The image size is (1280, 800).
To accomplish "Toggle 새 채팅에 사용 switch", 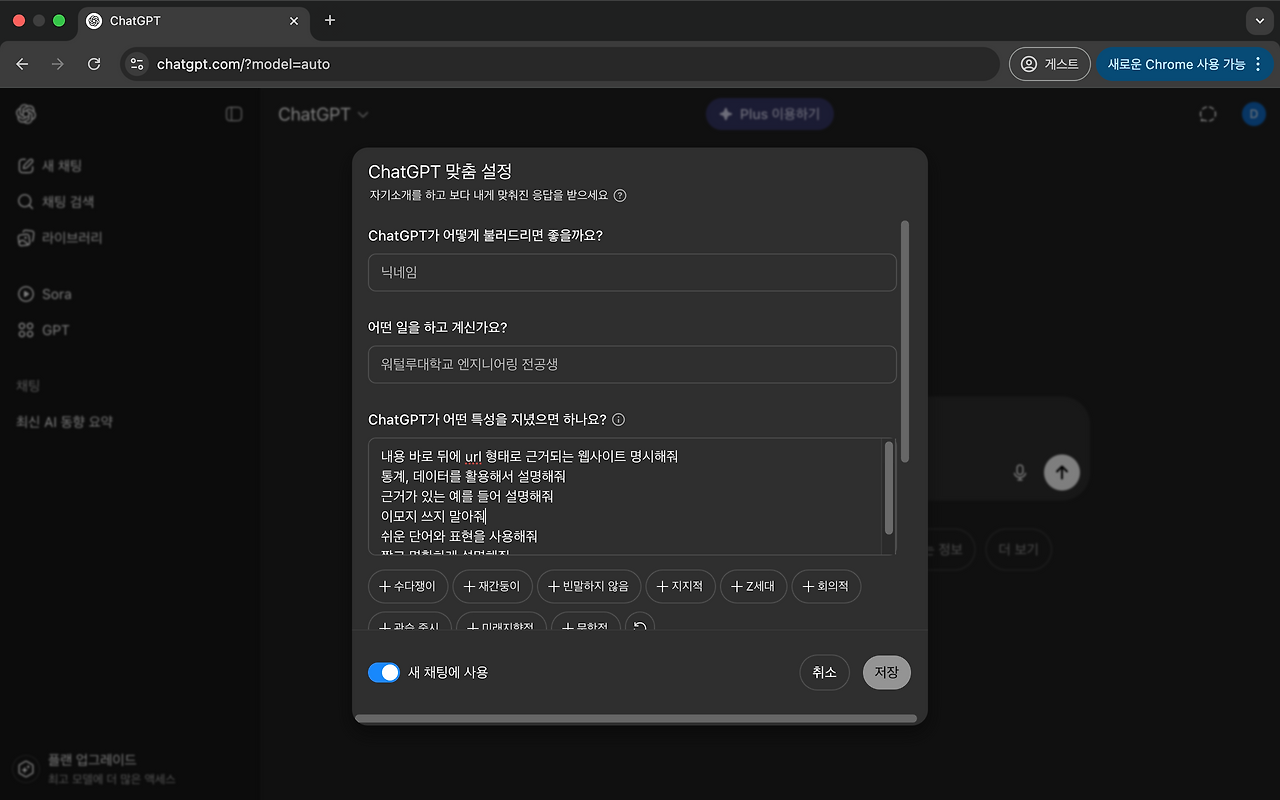I will pos(384,672).
